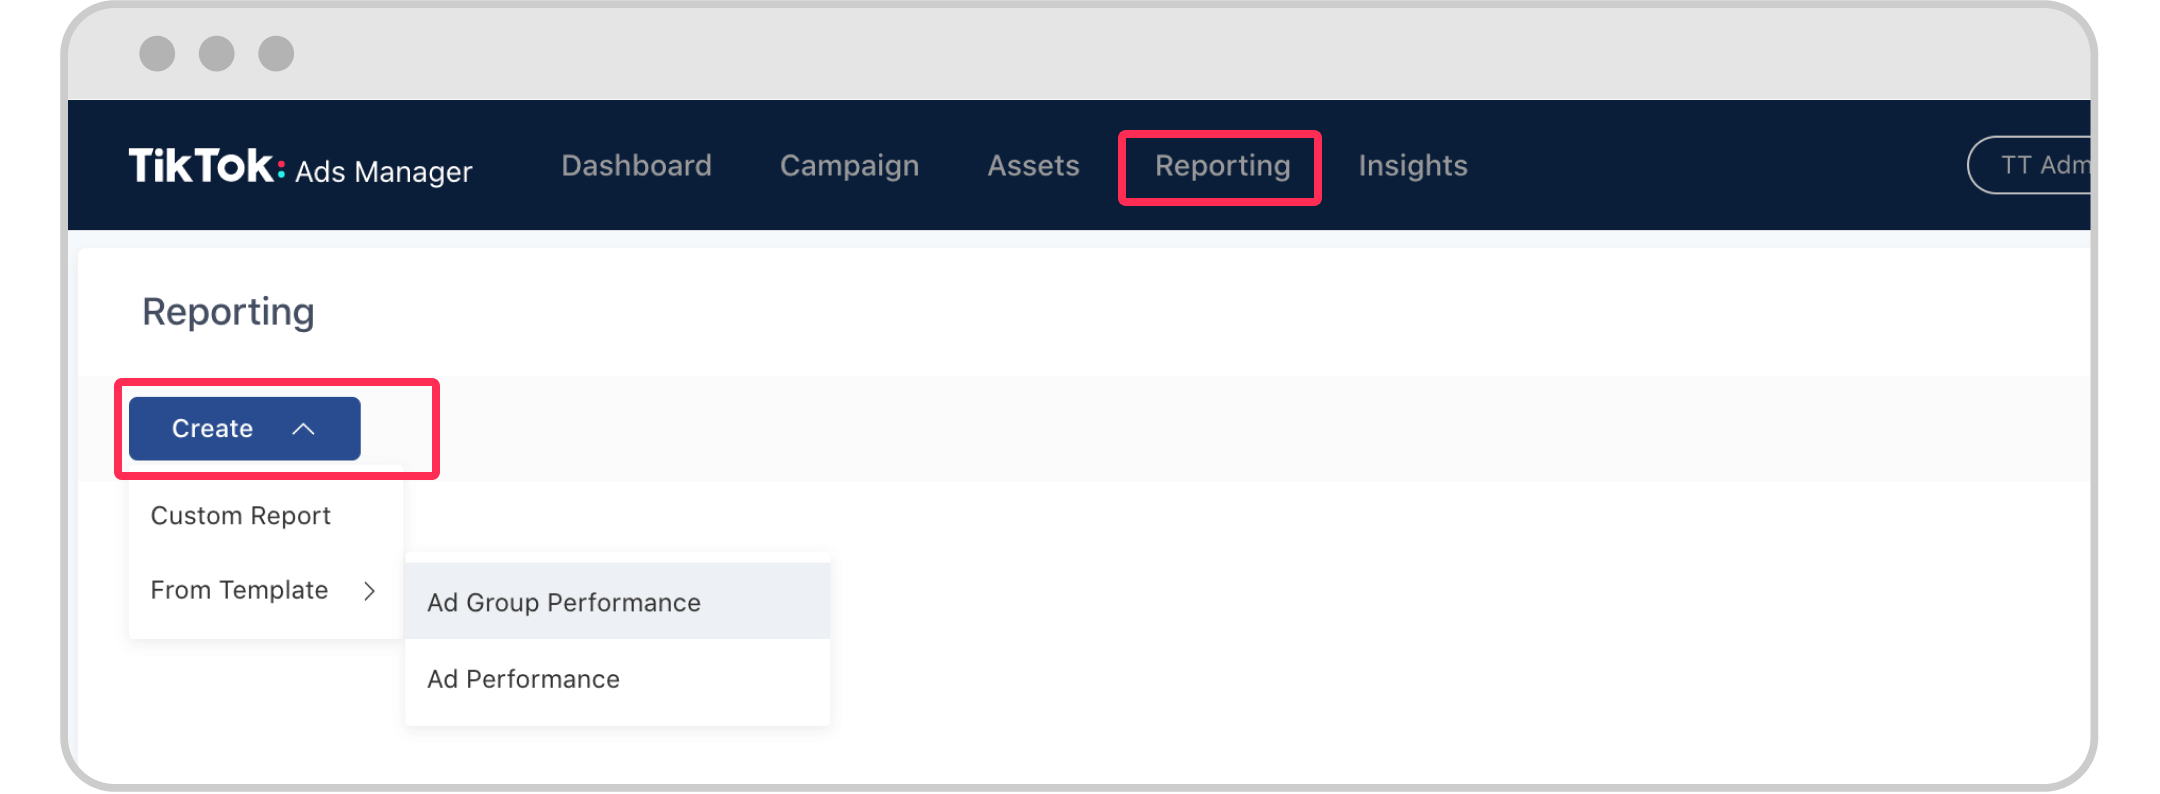Click the TT Adm account button
The width and height of the screenshot is (2160, 794).
(2036, 166)
